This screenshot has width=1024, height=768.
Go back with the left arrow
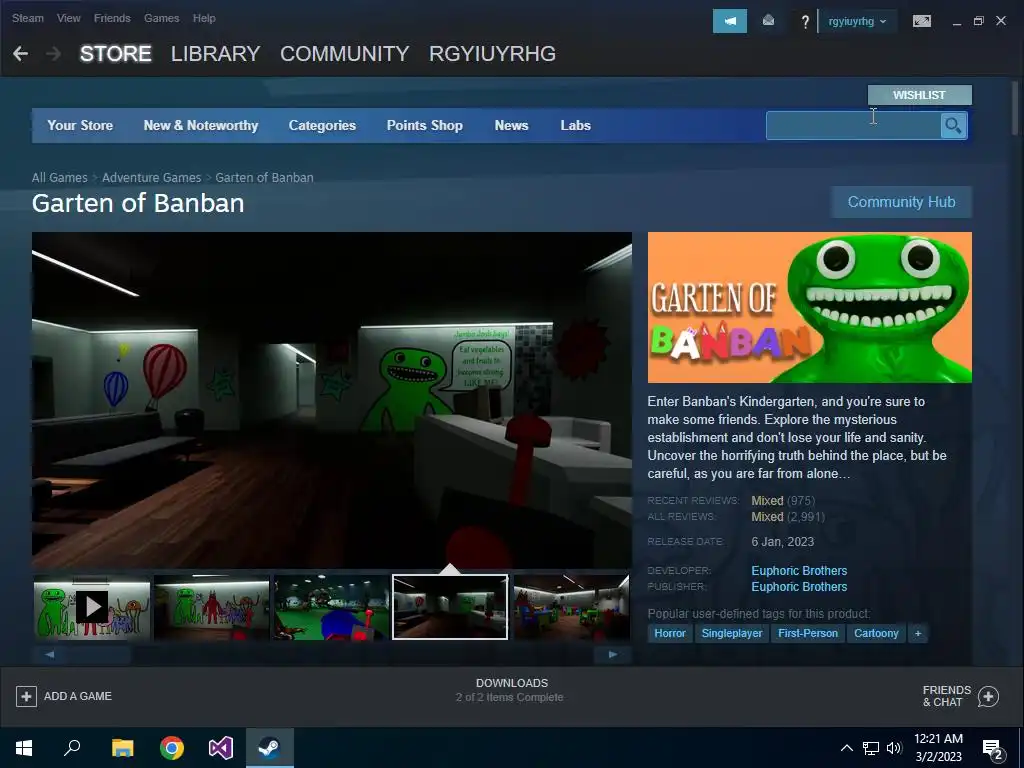20,54
